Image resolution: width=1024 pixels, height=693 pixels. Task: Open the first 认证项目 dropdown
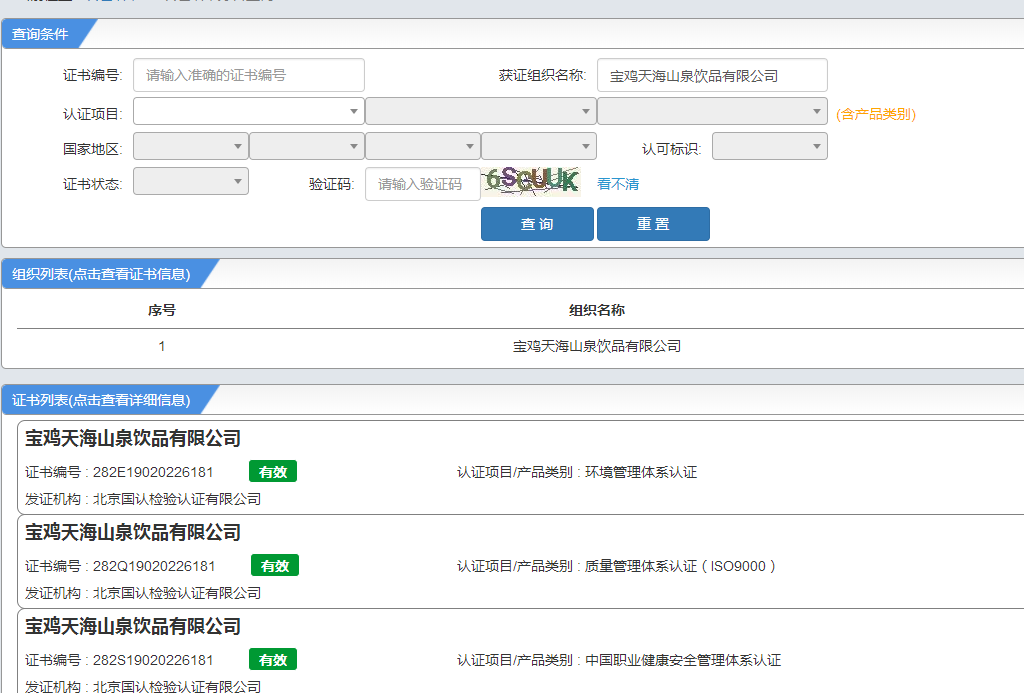pyautogui.click(x=249, y=111)
